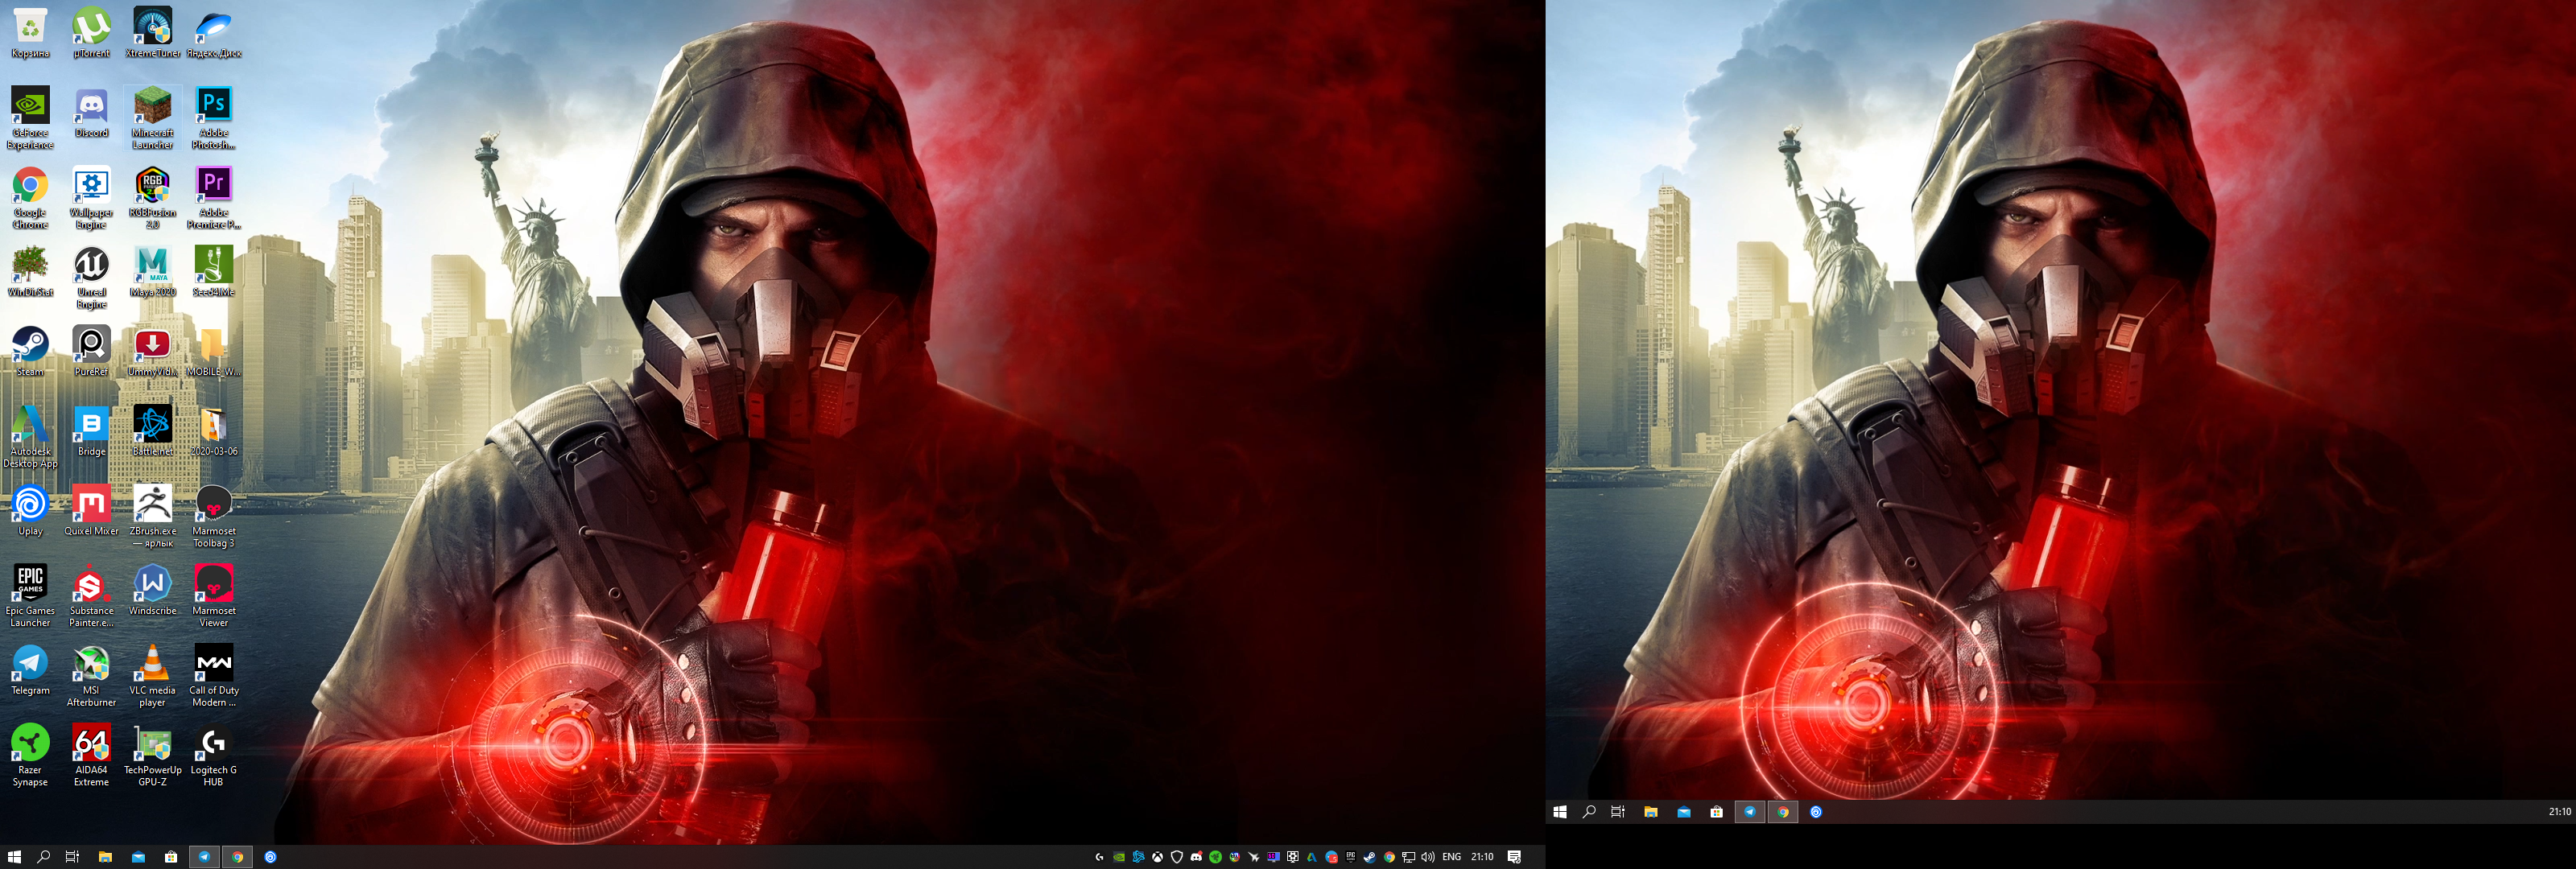Open the Discord tray icon with notification
This screenshot has width=2576, height=869.
click(x=1196, y=857)
